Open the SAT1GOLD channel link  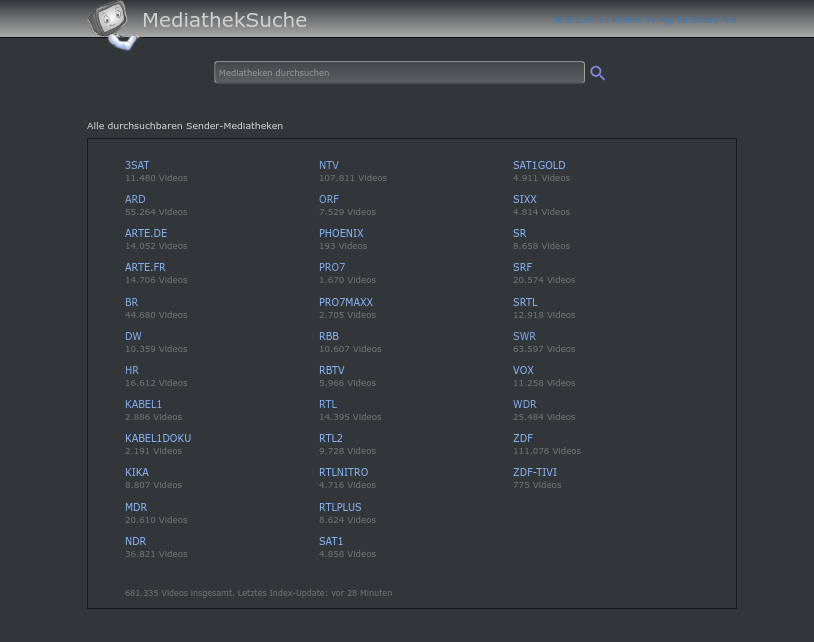[x=539, y=165]
